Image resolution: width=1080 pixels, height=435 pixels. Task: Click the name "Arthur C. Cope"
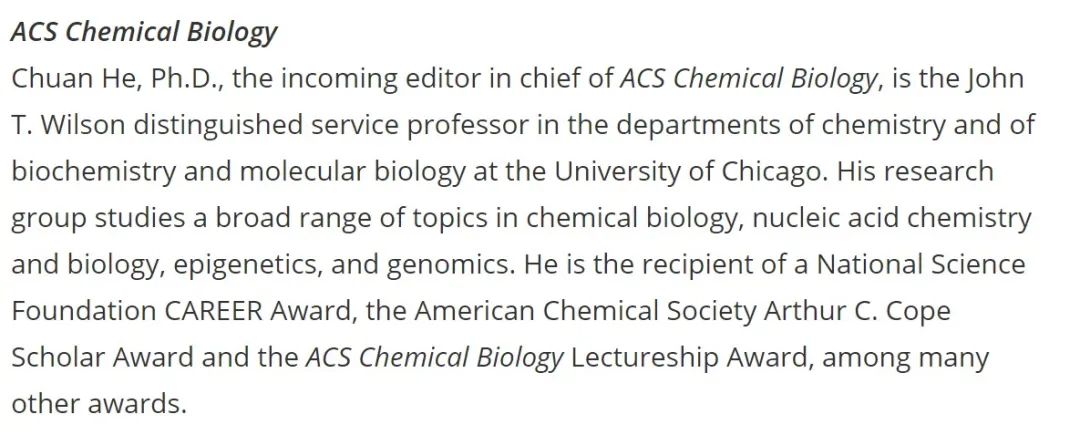pyautogui.click(x=857, y=312)
